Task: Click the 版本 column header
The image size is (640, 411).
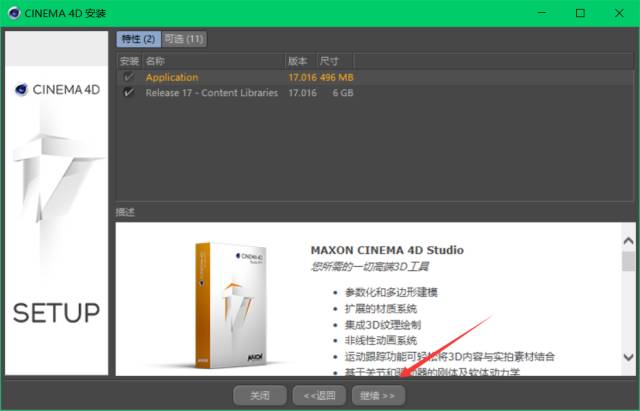Action: [298, 60]
